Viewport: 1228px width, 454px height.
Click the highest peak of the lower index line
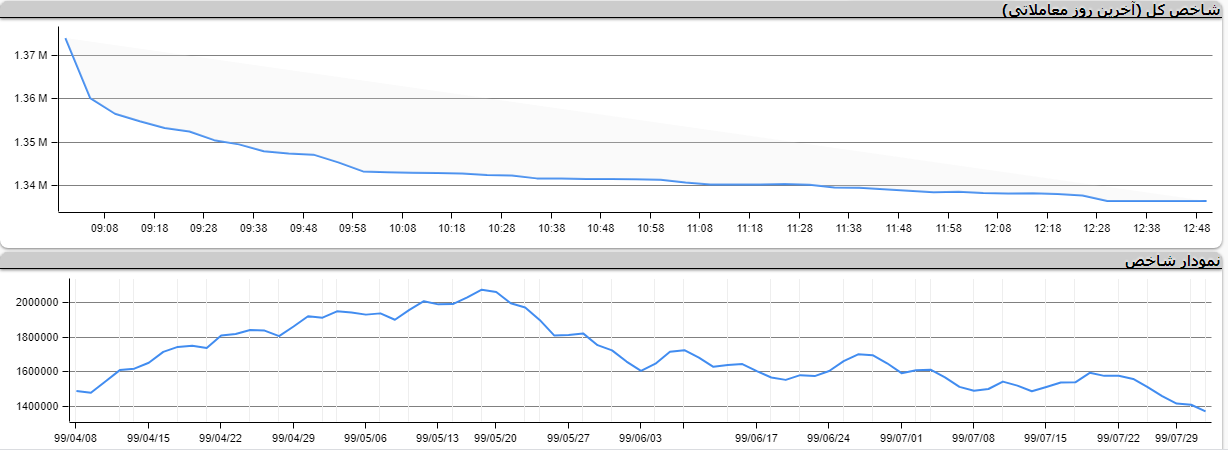pyautogui.click(x=482, y=289)
